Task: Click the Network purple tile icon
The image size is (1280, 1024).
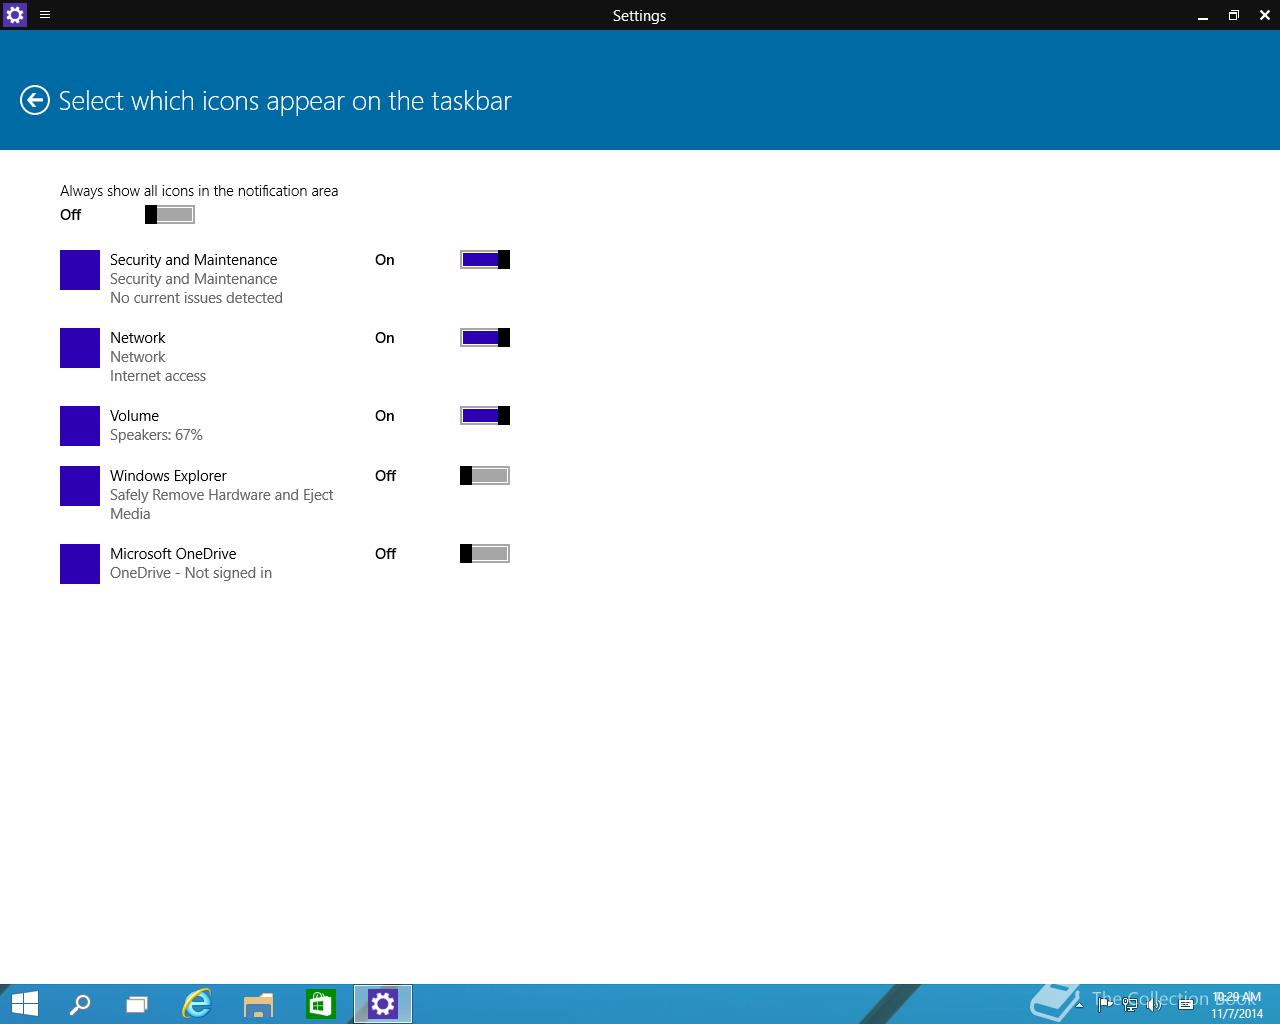Action: click(80, 348)
